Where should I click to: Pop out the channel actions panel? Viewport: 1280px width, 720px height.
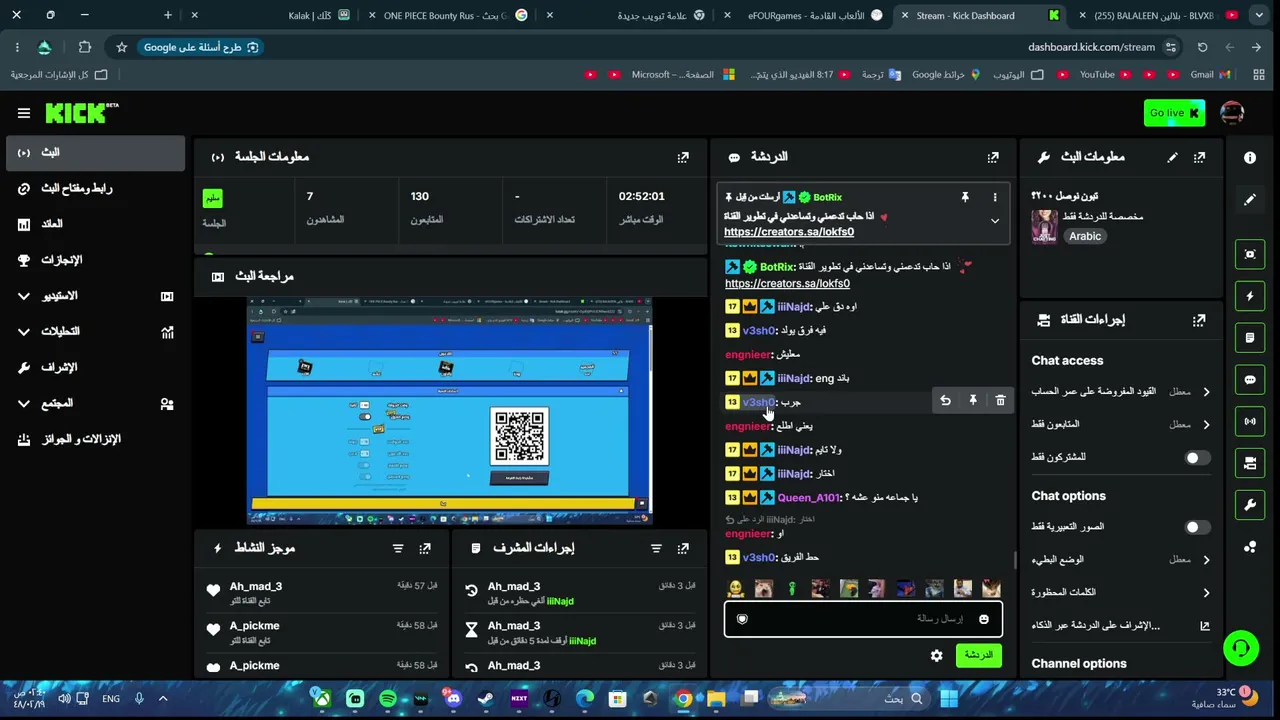[x=1199, y=320]
